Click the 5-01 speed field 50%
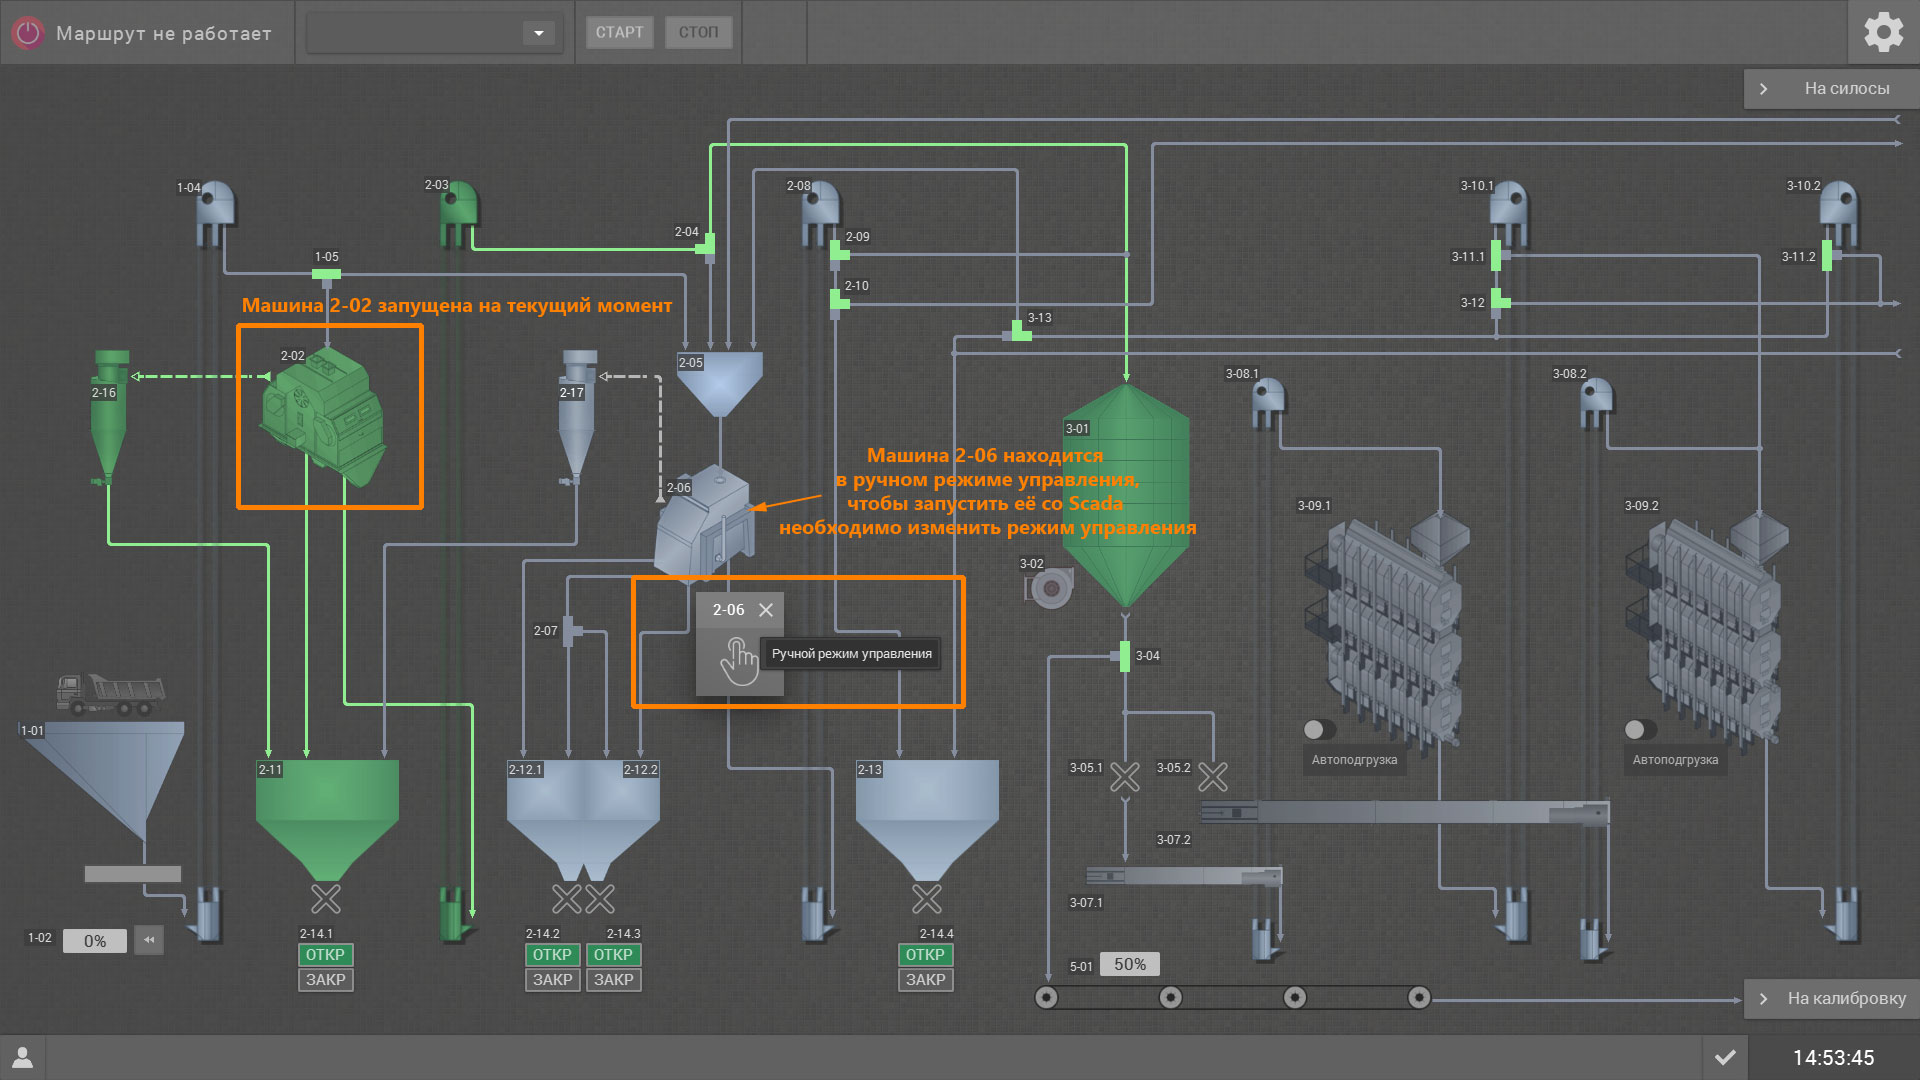 tap(1130, 965)
